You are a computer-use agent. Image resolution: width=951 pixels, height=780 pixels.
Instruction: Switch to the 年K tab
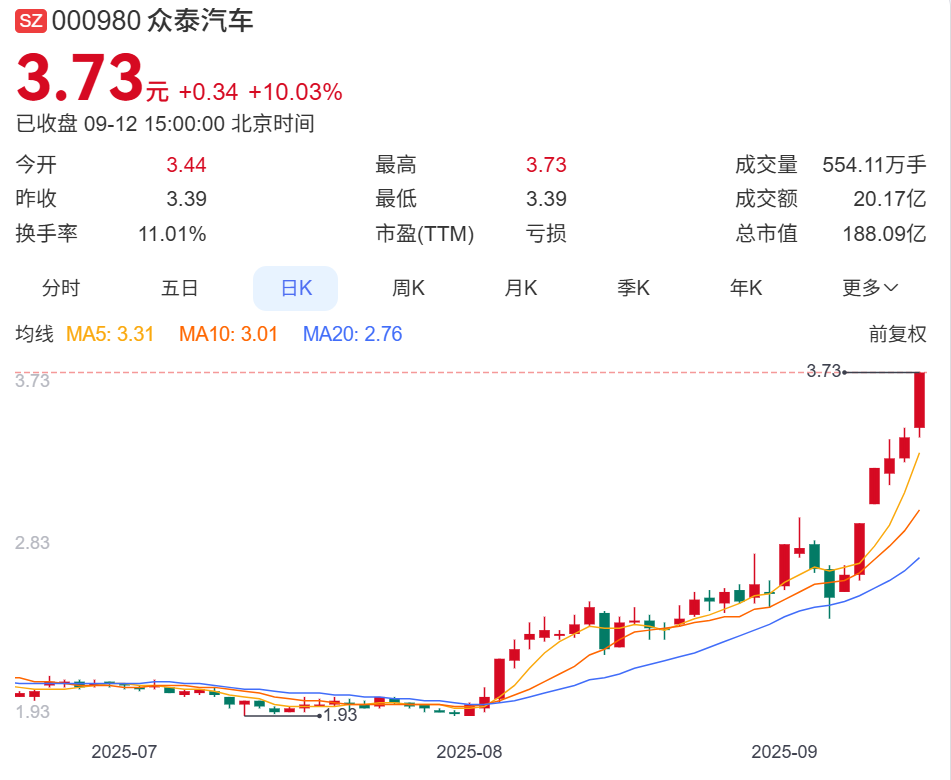tap(745, 288)
